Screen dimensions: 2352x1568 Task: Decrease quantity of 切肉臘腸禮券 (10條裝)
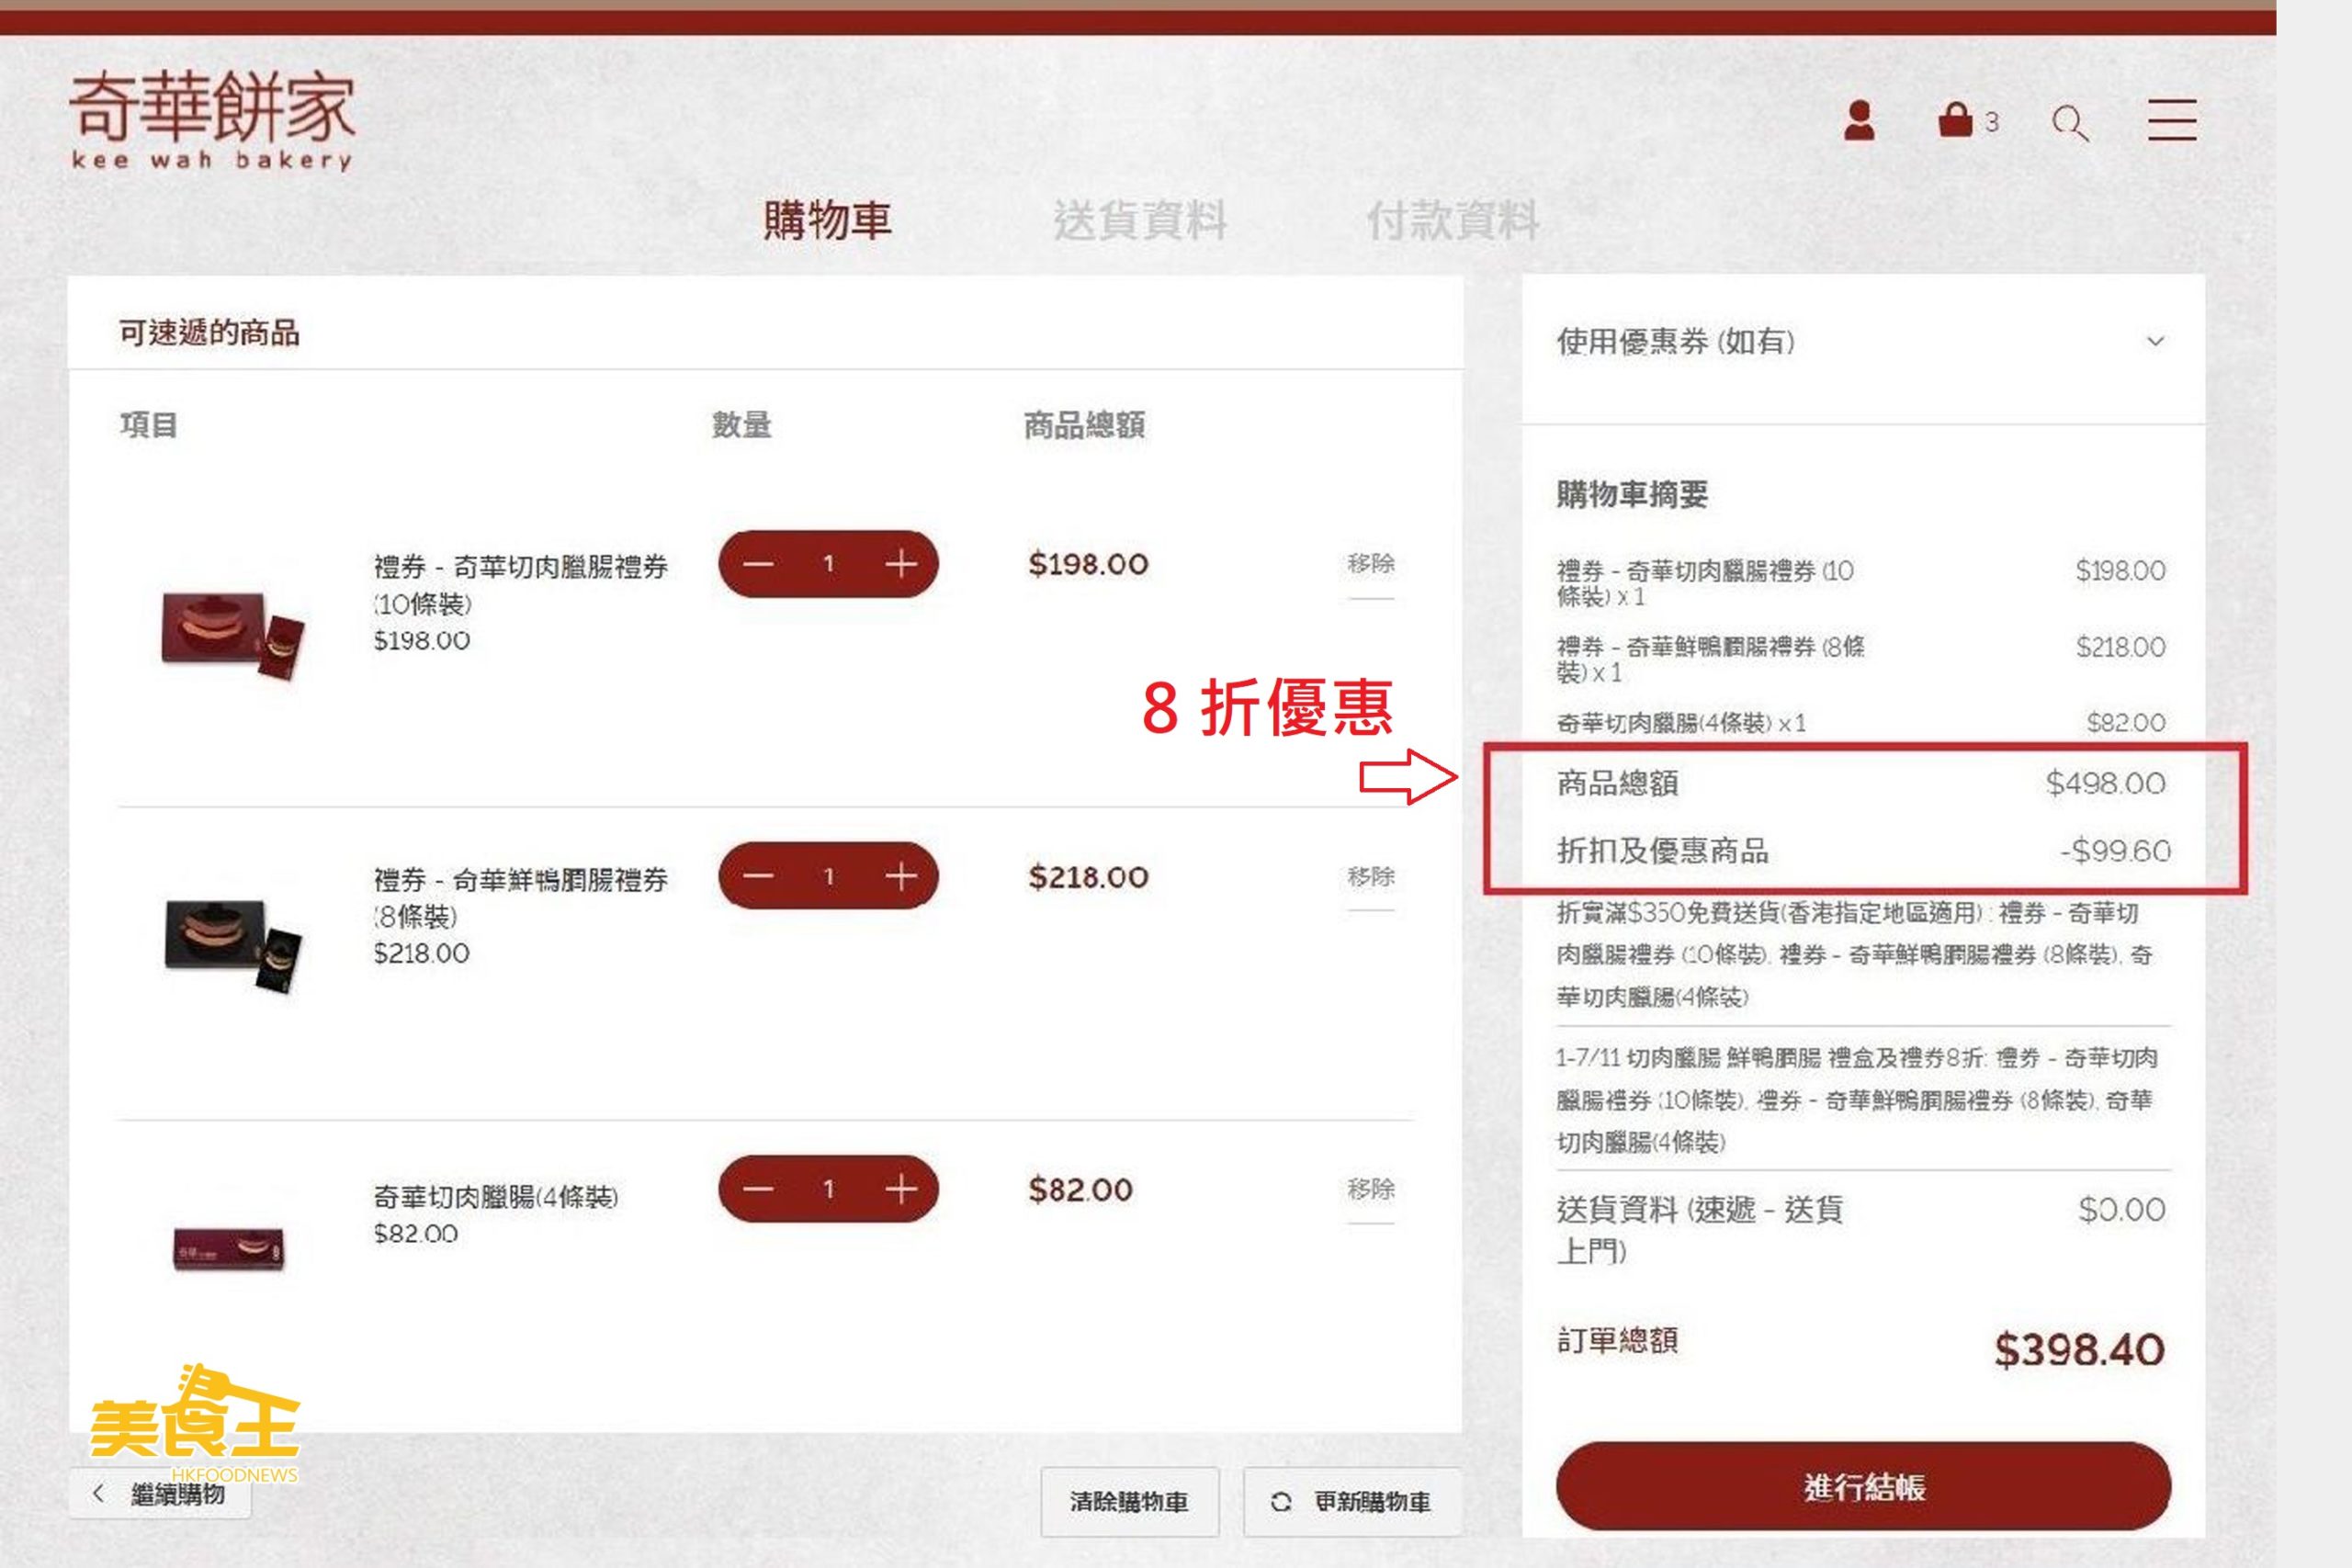pyautogui.click(x=758, y=564)
